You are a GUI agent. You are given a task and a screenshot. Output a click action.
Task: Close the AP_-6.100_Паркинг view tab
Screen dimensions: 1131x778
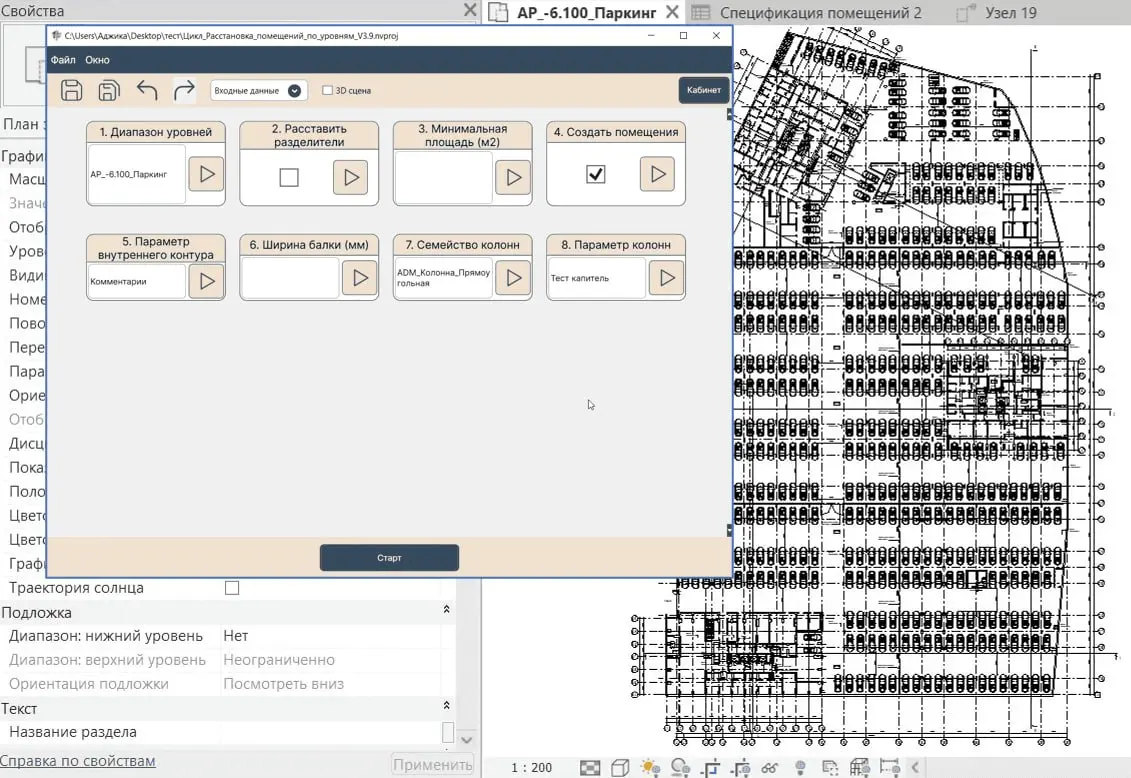[672, 12]
